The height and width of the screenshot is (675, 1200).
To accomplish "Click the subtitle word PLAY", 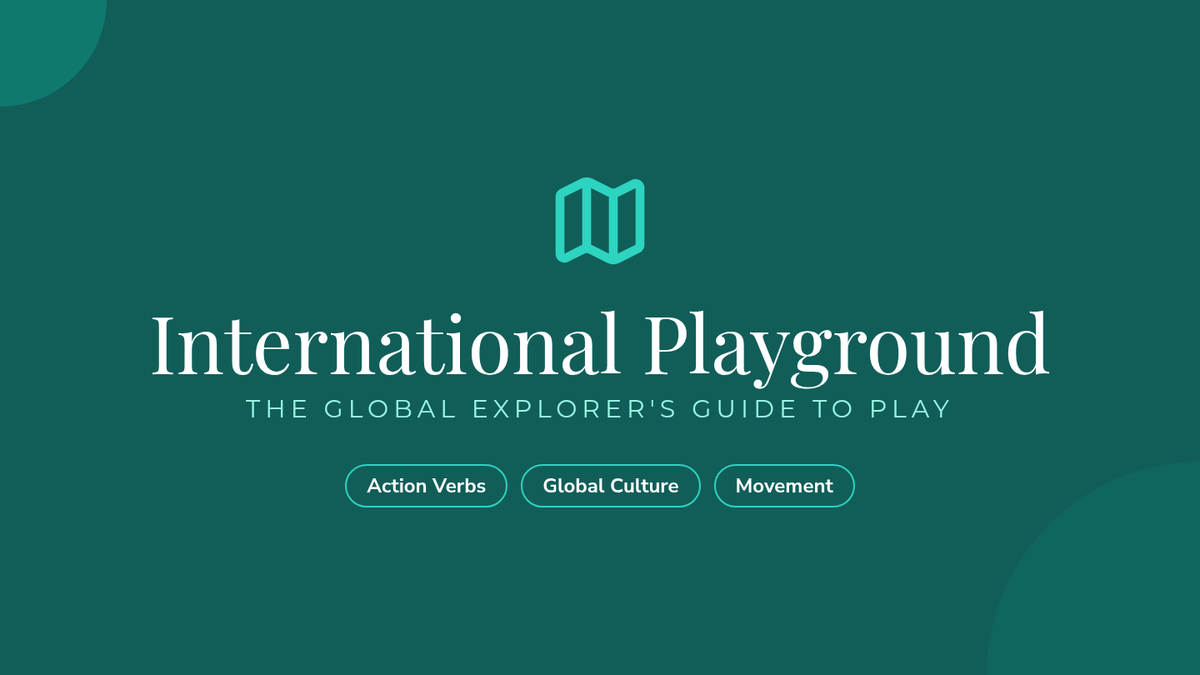I will click(910, 409).
